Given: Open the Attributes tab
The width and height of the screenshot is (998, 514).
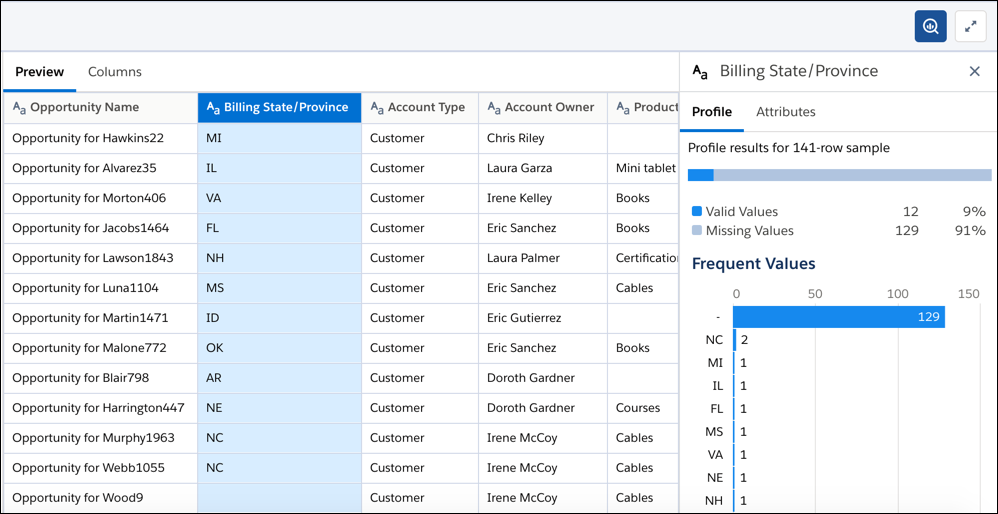Looking at the screenshot, I should (785, 112).
